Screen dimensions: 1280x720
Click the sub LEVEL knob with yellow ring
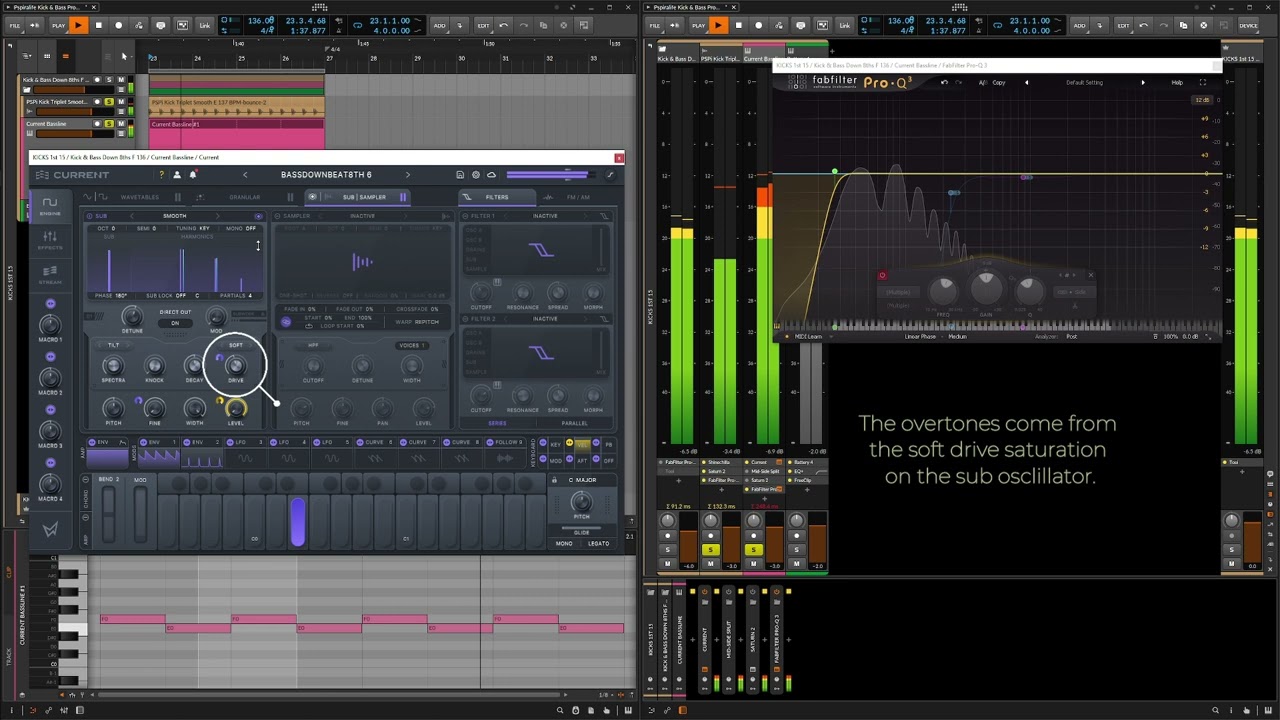pos(236,407)
